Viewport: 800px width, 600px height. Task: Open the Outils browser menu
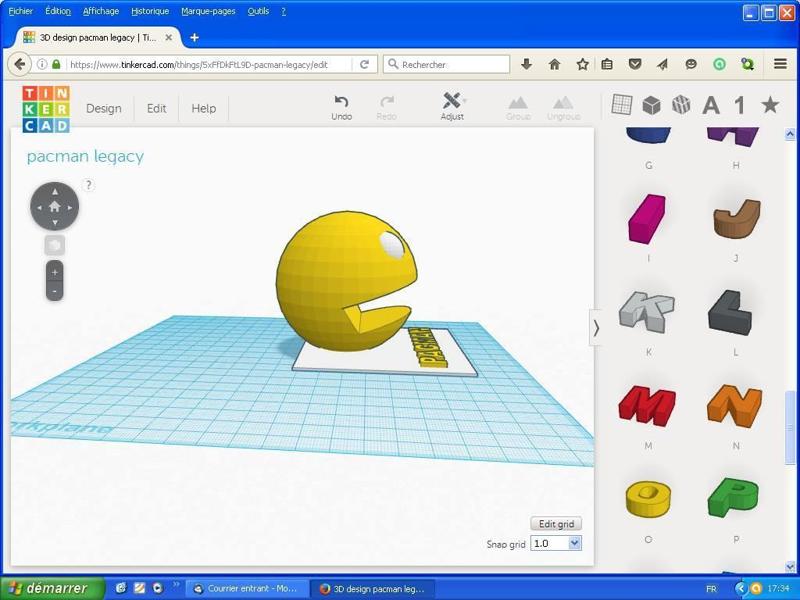coord(258,11)
